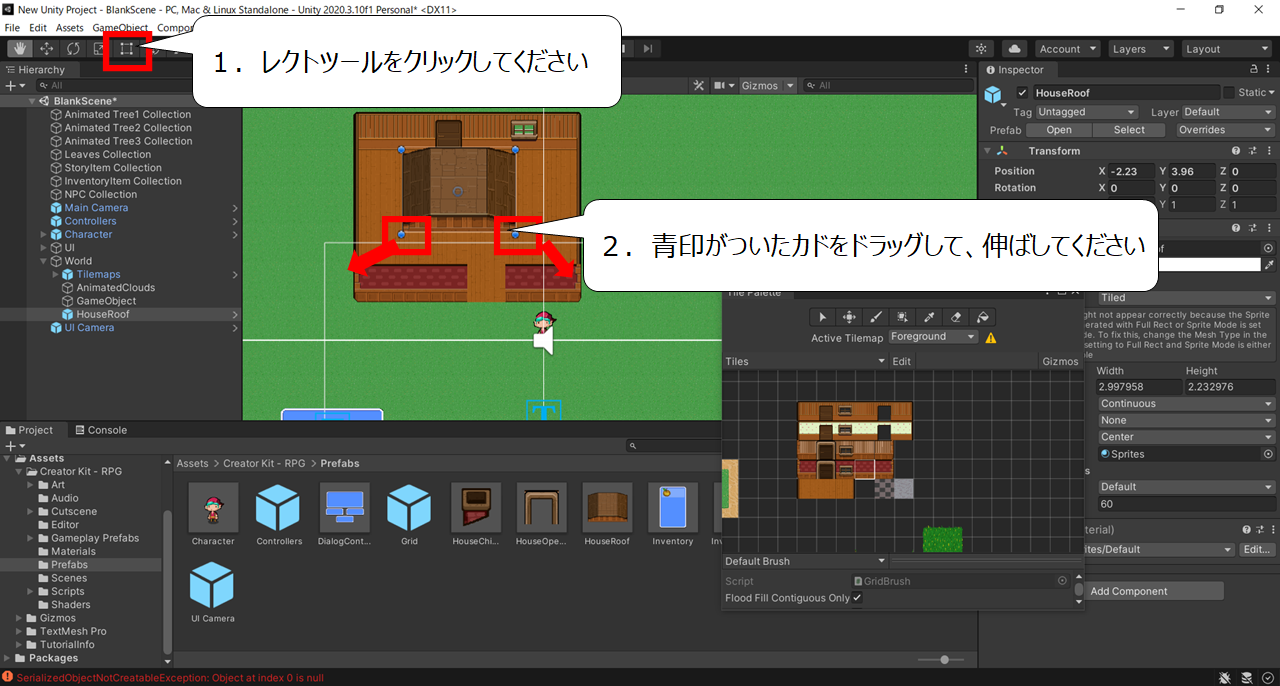The width and height of the screenshot is (1280, 686).
Task: Open the Sprites material object picker
Action: tap(1269, 454)
